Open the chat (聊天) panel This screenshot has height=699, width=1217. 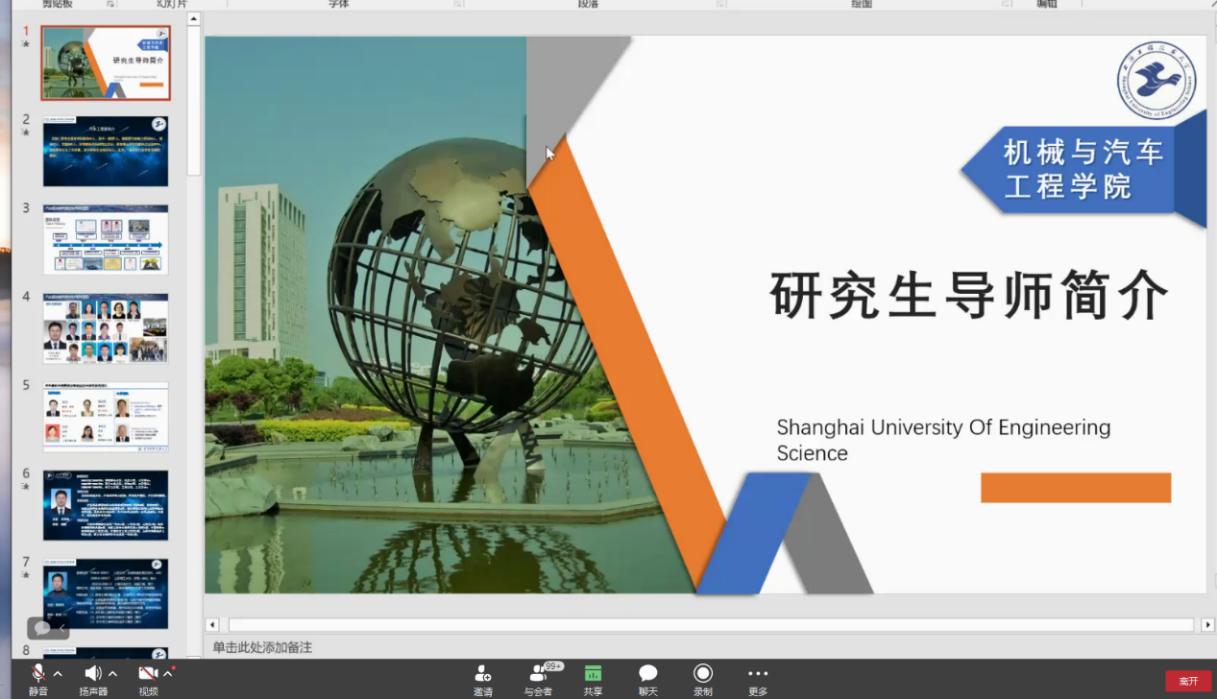tap(648, 673)
